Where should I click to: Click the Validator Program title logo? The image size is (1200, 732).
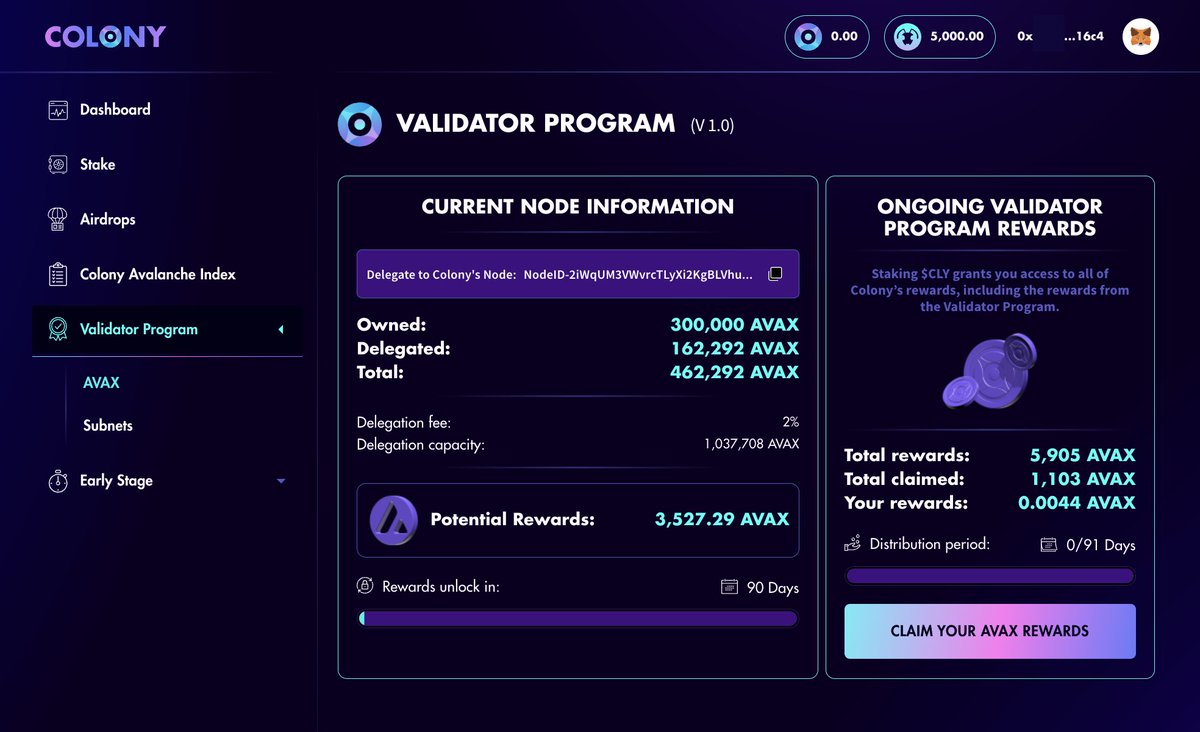pyautogui.click(x=359, y=125)
